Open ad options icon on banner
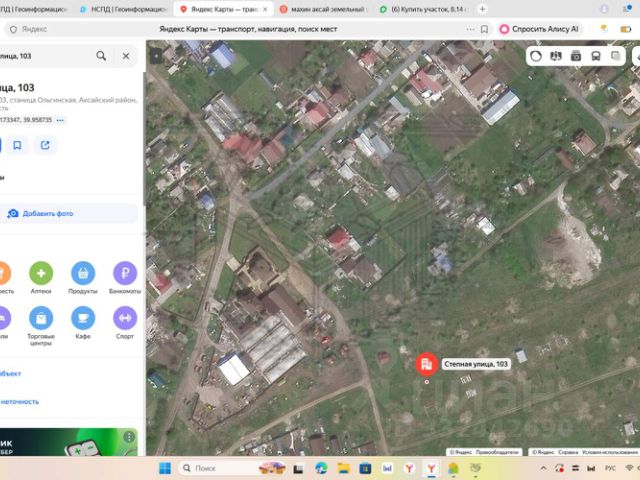The image size is (640, 480). click(x=129, y=437)
